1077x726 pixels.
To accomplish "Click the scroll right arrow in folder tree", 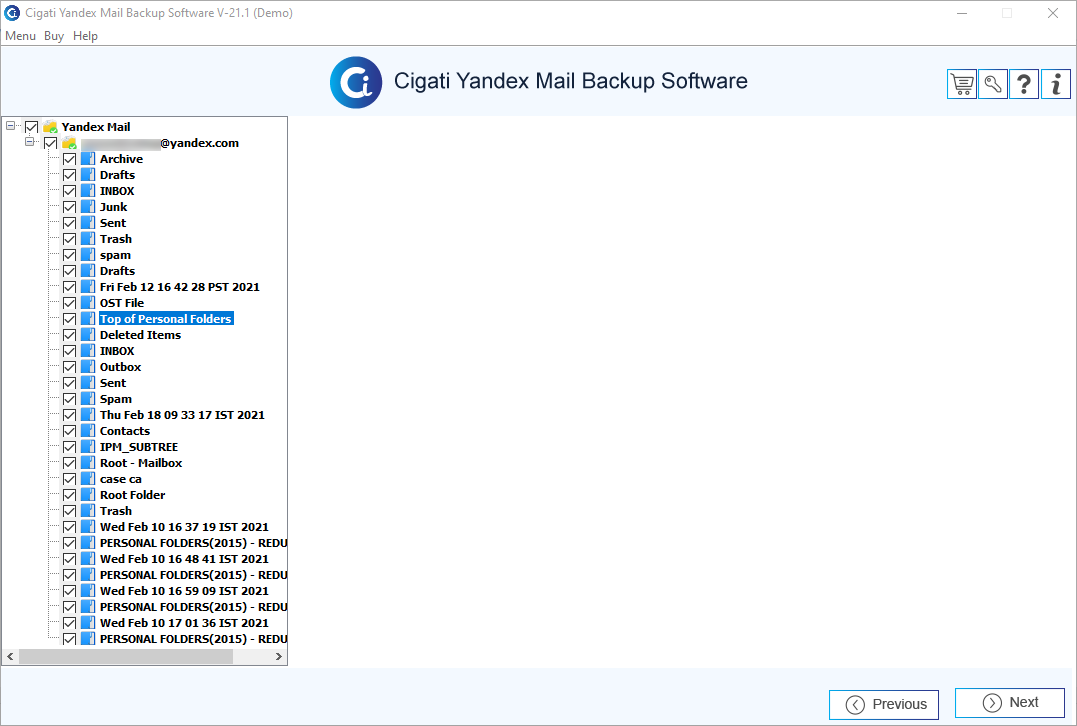I will pos(278,657).
